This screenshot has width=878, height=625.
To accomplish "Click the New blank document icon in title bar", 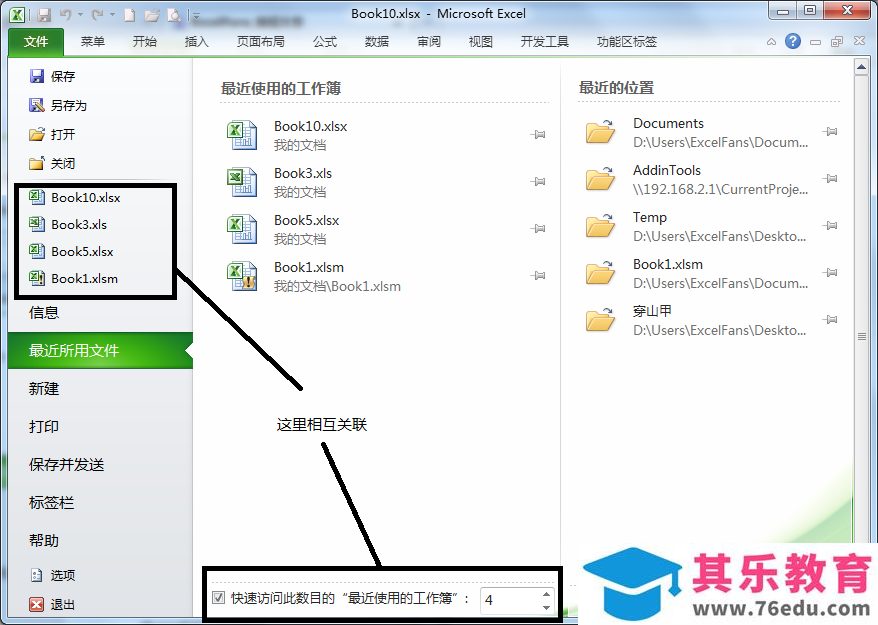I will coord(129,15).
